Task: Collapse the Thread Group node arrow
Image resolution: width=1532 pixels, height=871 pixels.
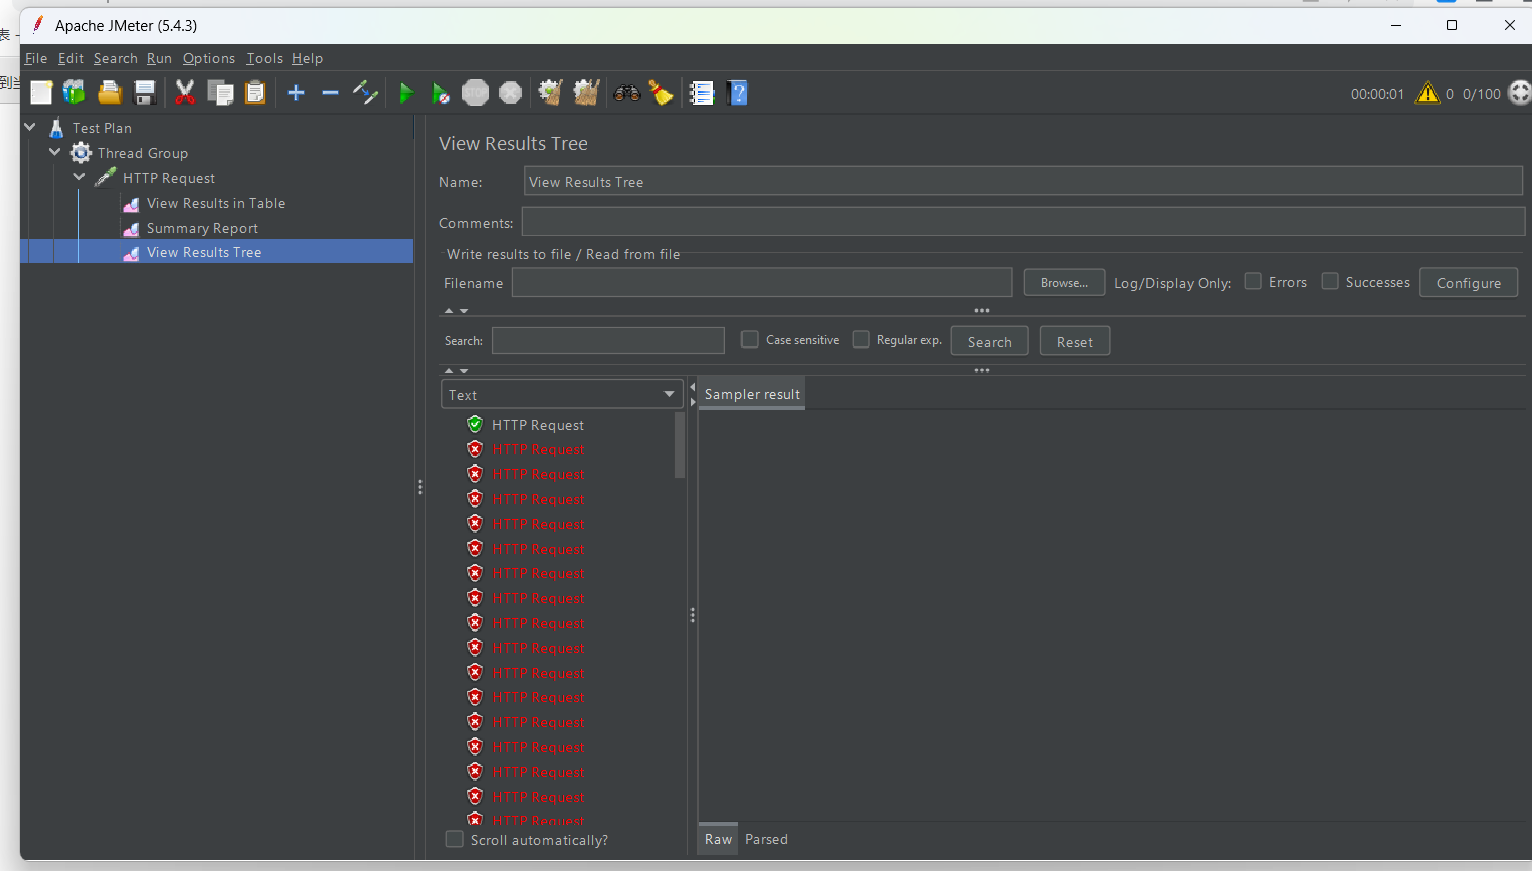Action: 55,152
